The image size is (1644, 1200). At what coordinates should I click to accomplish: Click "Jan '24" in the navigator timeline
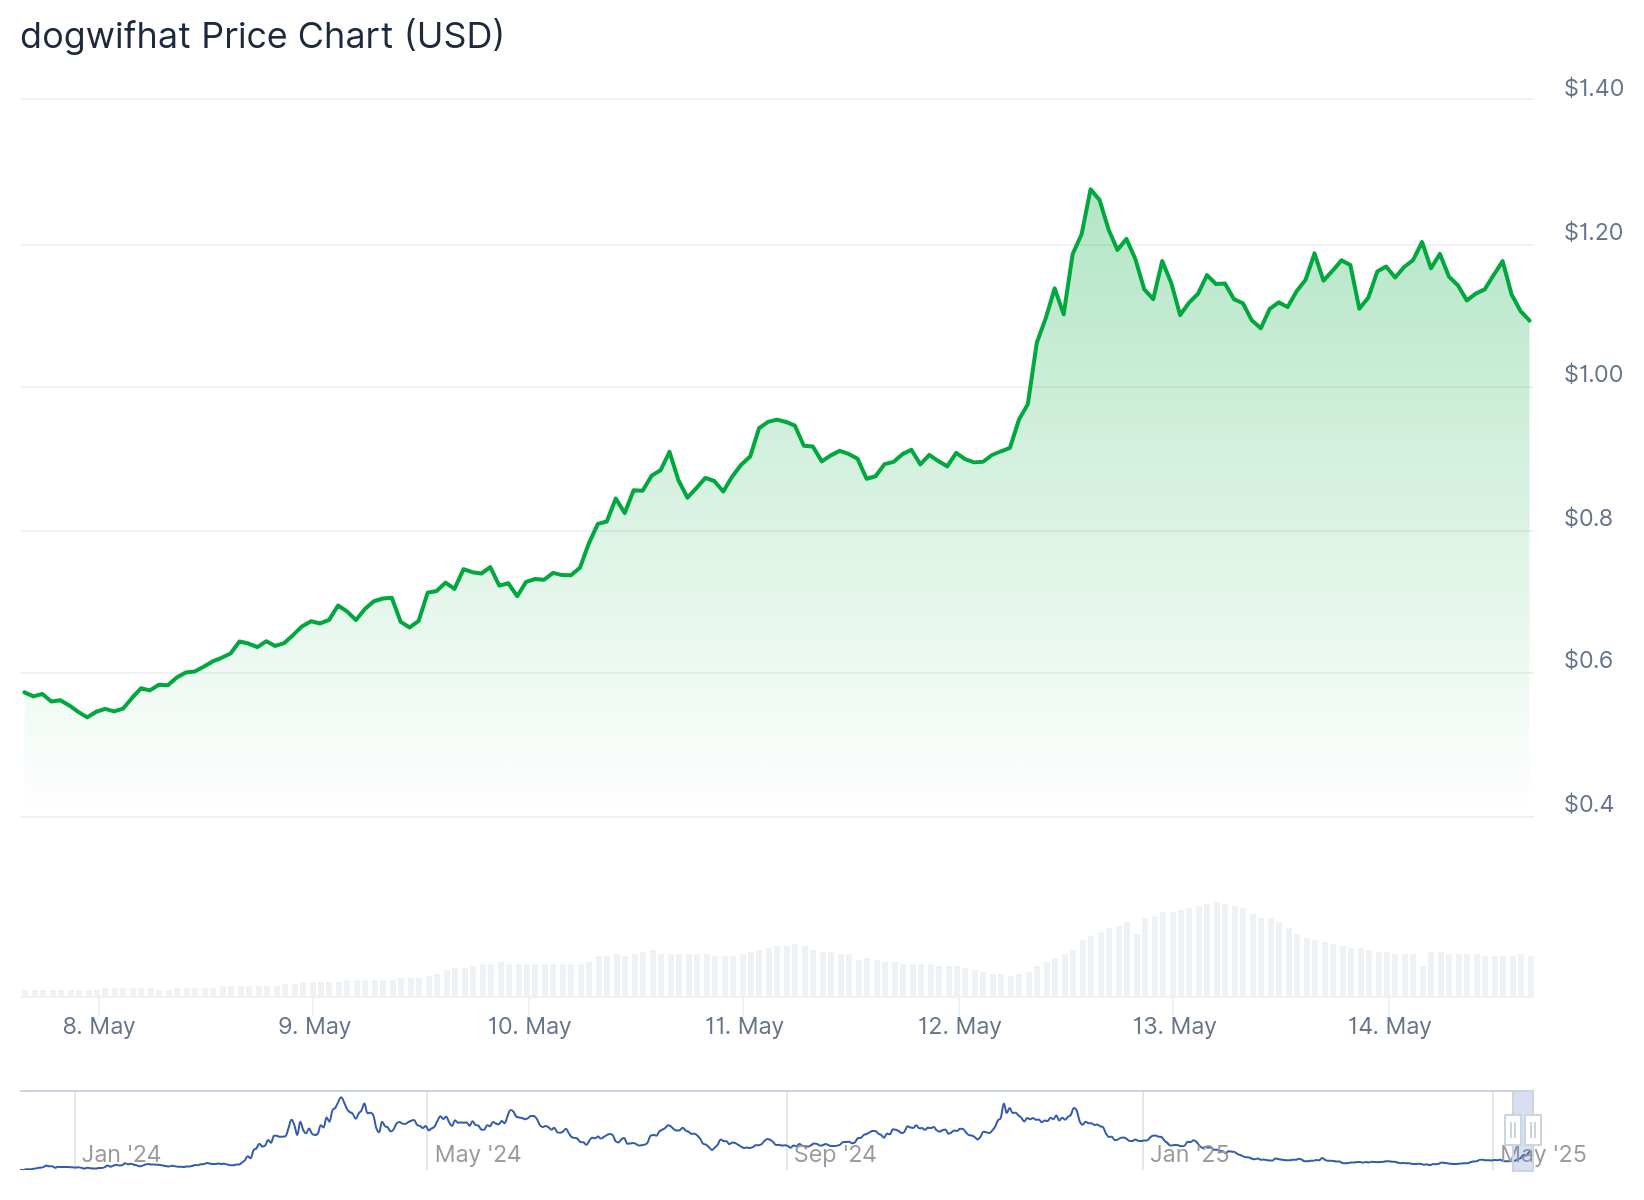(121, 1154)
